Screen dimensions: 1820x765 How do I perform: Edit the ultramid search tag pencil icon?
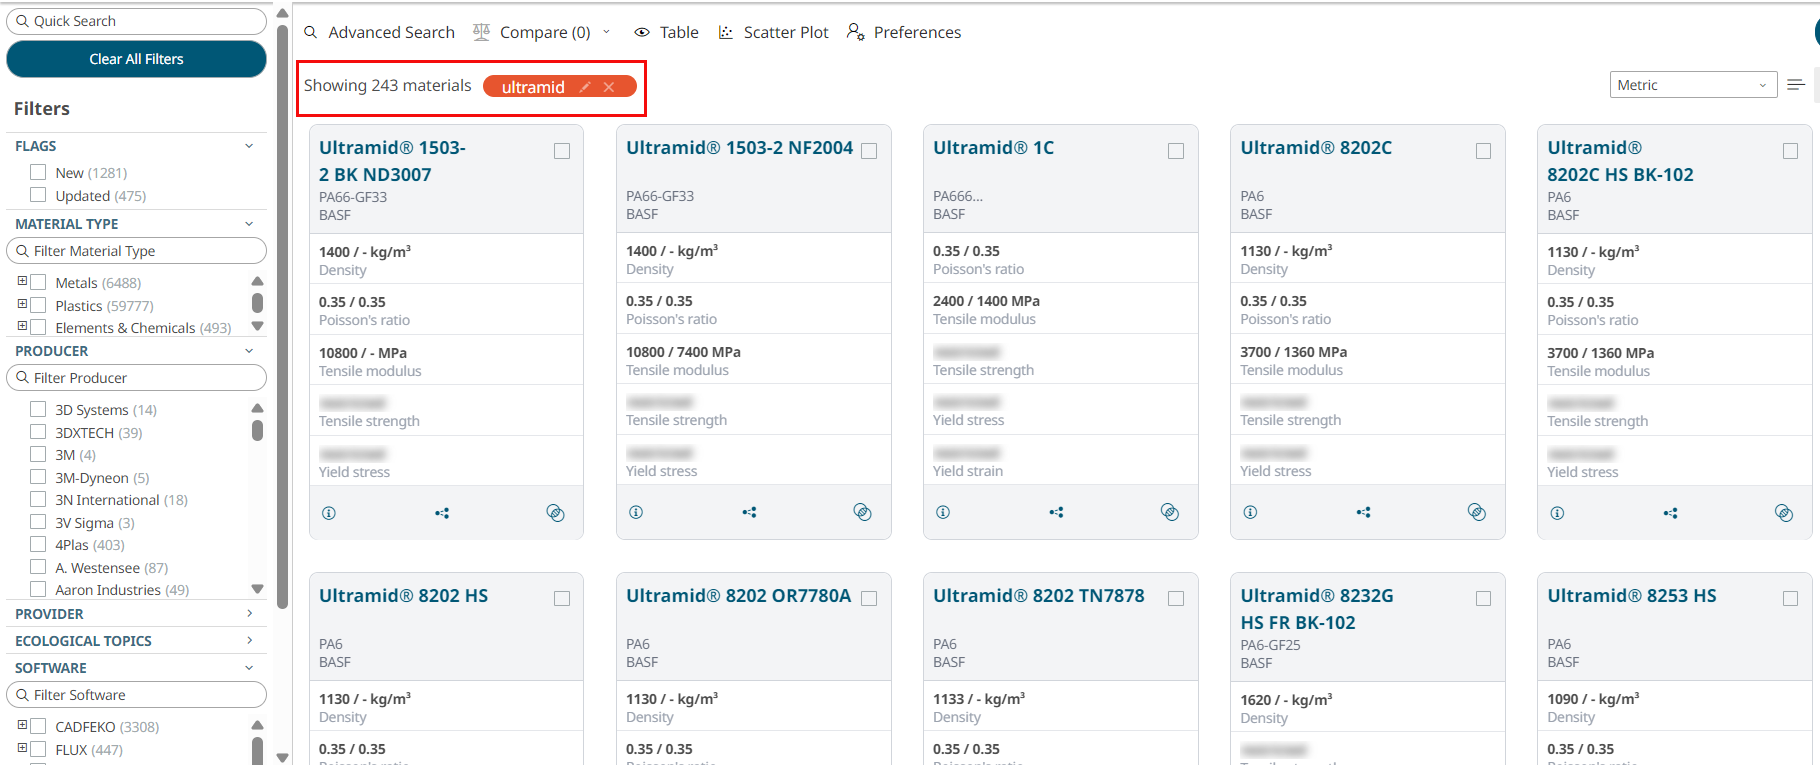tap(585, 87)
